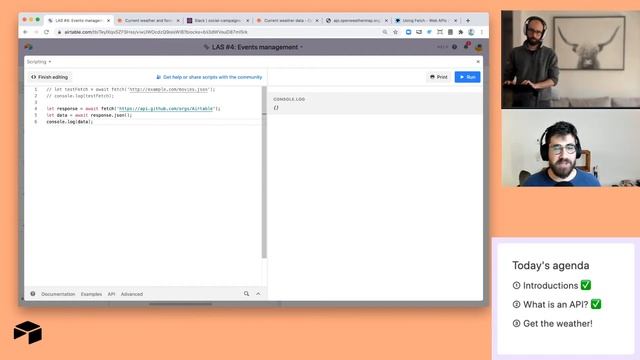Image resolution: width=640 pixels, height=360 pixels.
Task: Open the Chrome profile avatar
Action: pos(471,32)
